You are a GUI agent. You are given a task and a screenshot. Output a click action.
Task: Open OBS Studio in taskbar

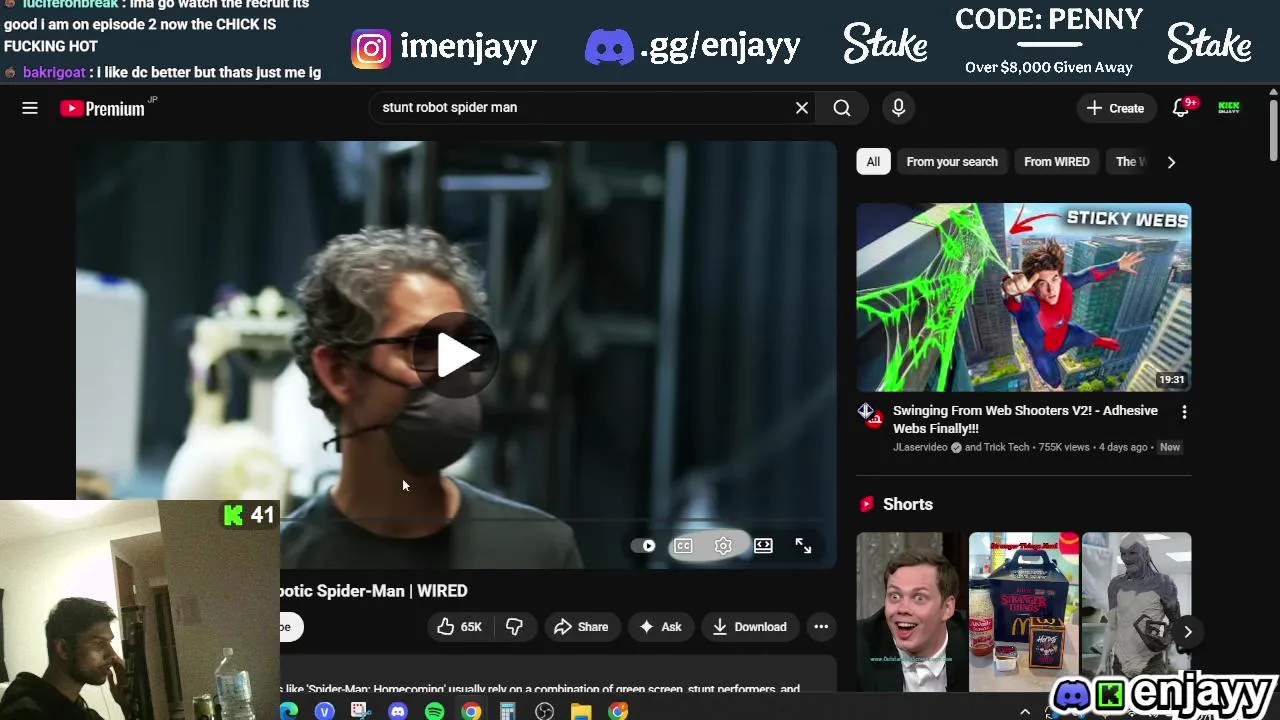[x=544, y=711]
